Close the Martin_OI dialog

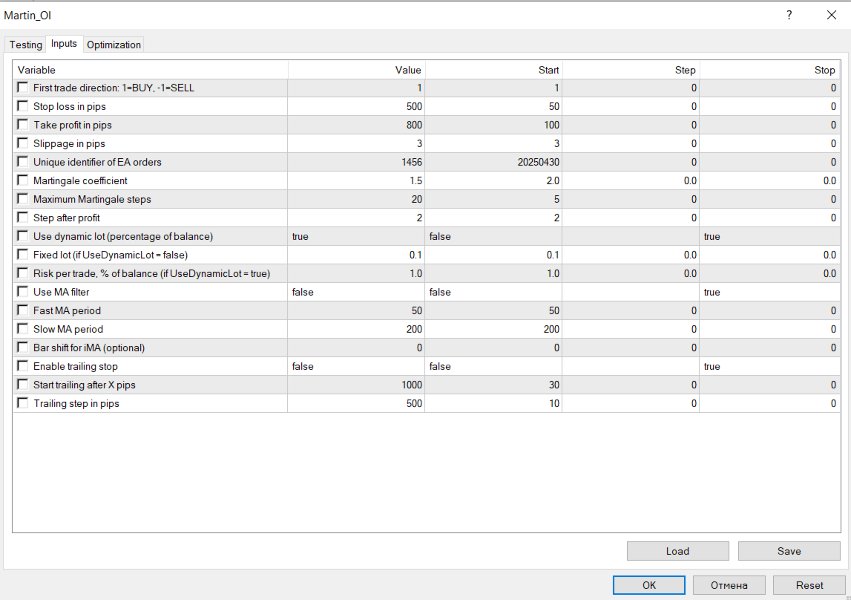[831, 15]
